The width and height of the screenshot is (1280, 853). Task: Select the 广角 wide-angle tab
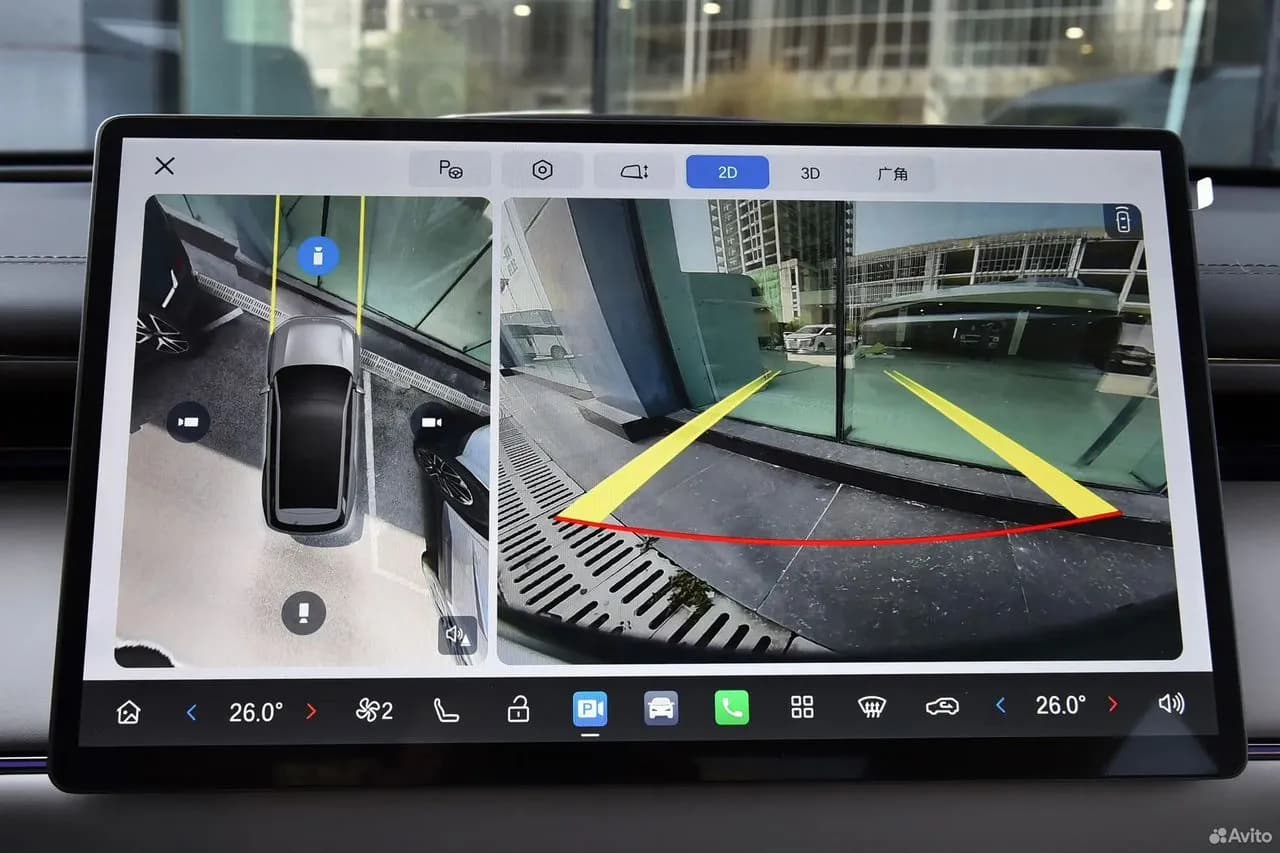click(892, 174)
